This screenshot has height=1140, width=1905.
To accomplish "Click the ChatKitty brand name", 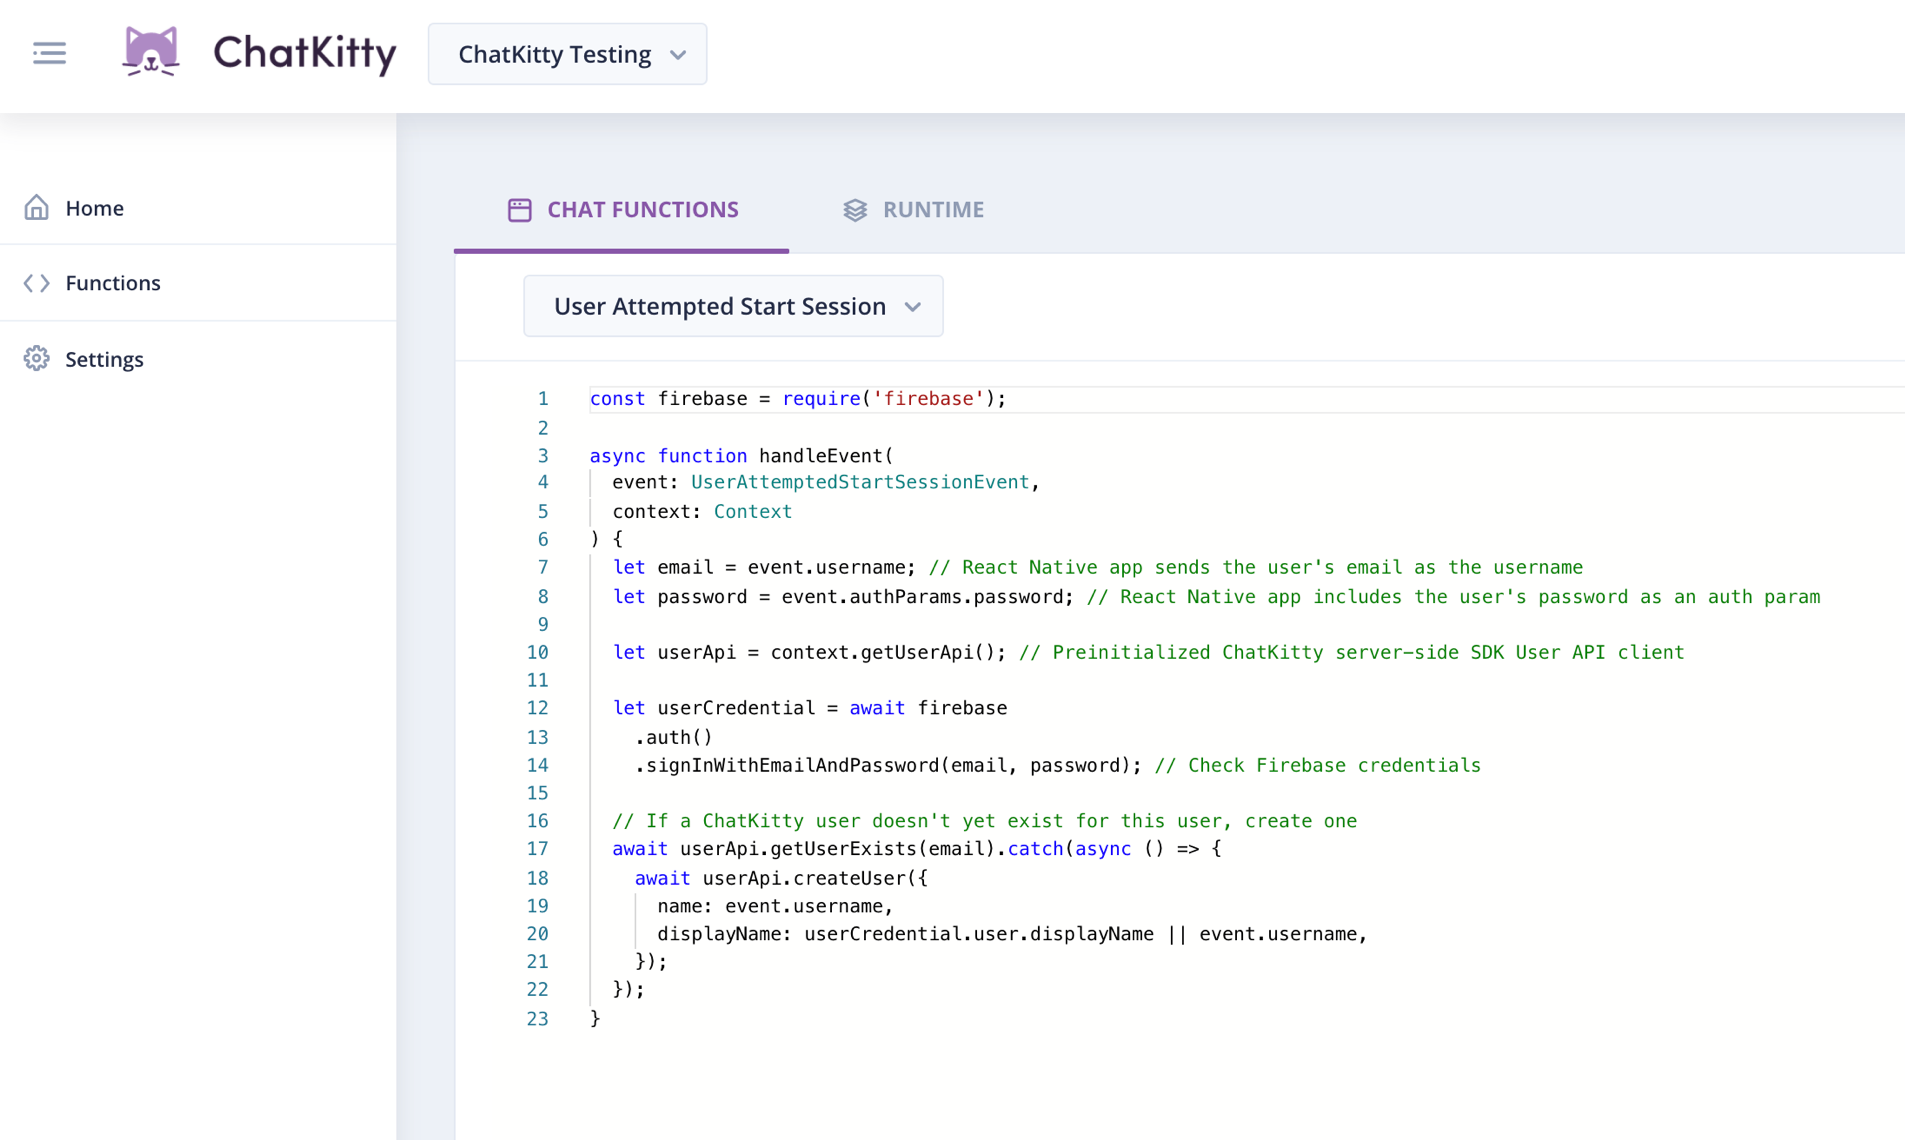I will (305, 53).
